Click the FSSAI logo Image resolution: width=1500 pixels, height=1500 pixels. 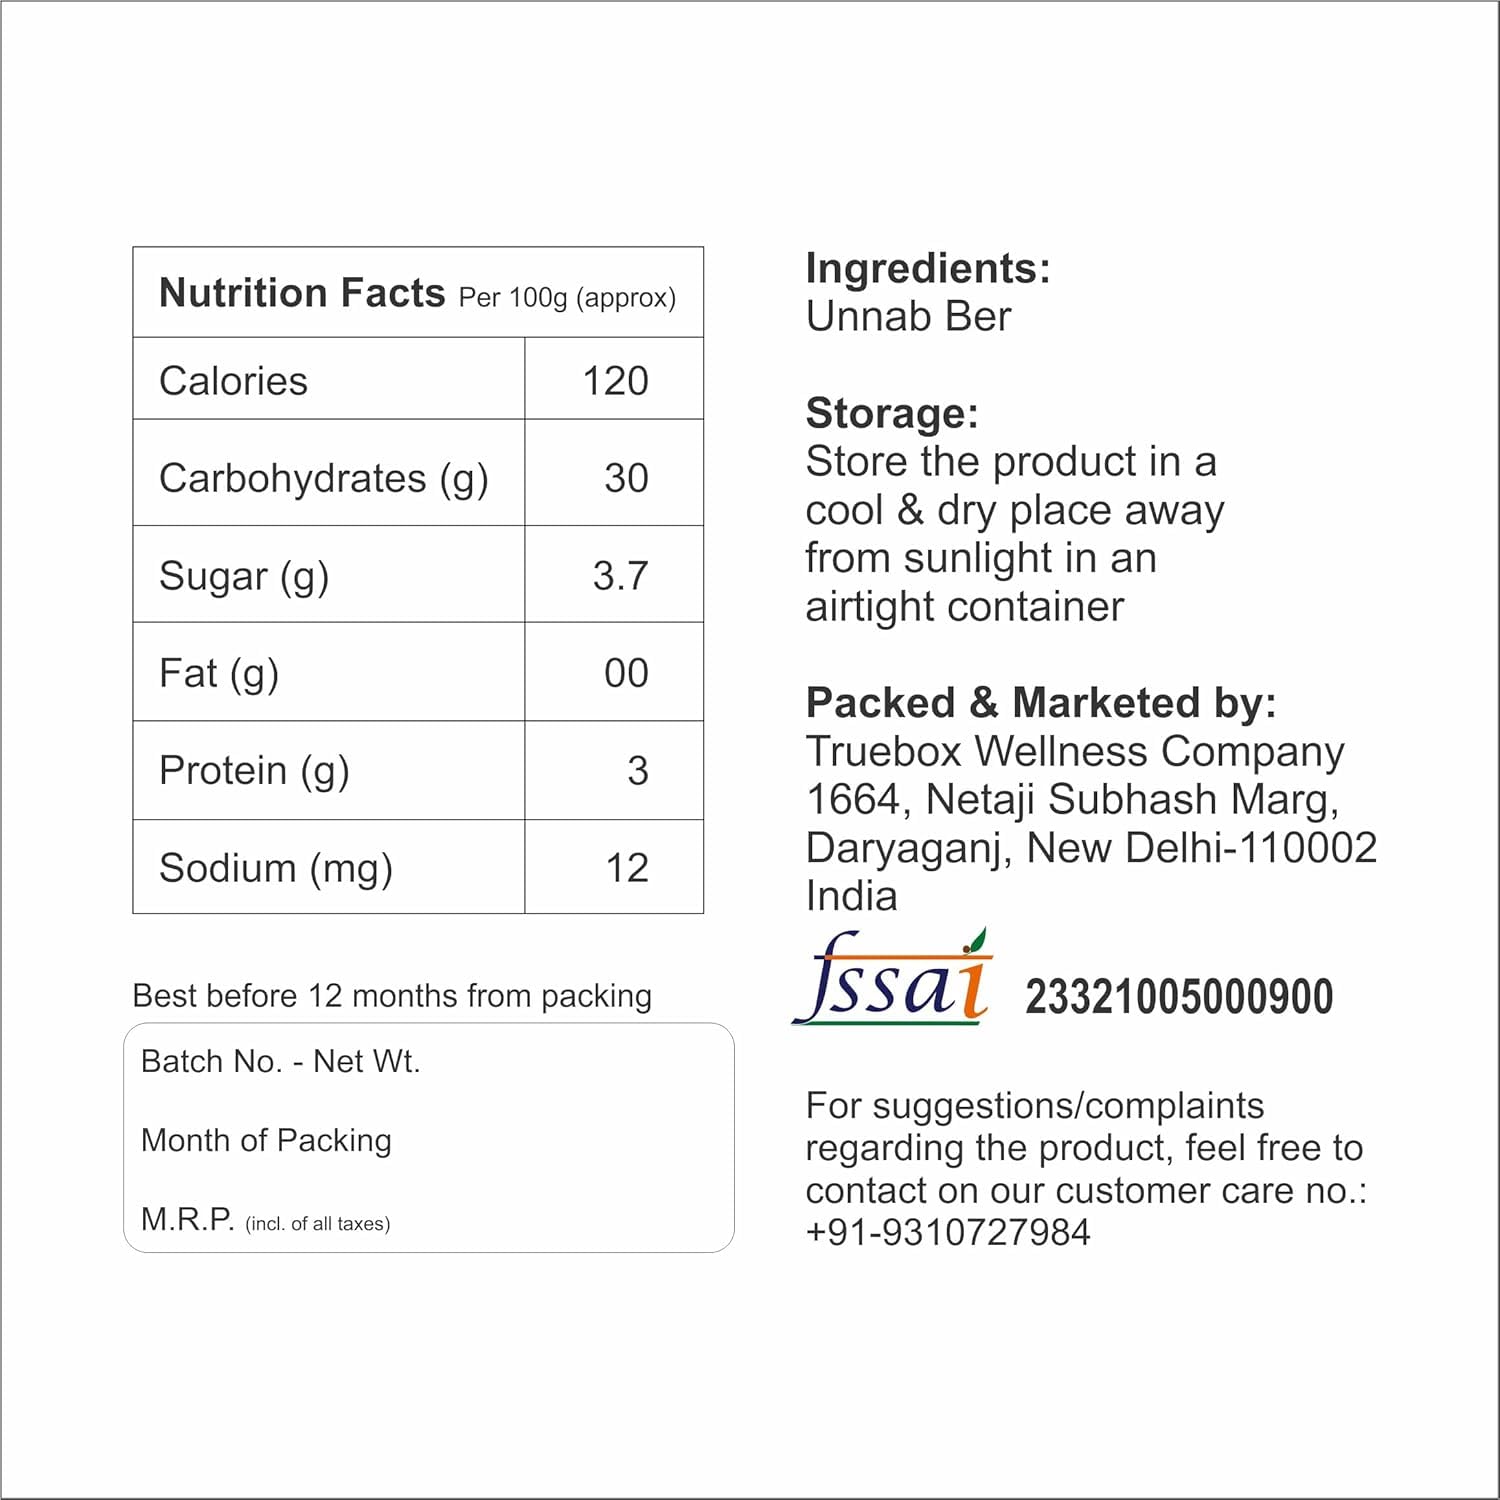click(893, 980)
